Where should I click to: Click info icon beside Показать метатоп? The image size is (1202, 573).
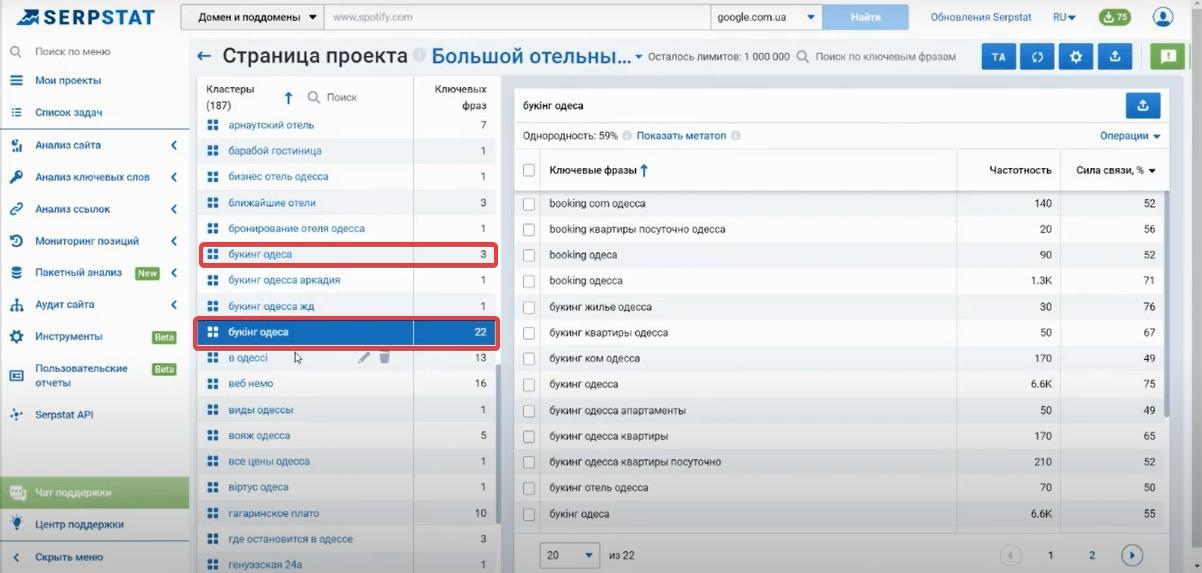coord(735,136)
